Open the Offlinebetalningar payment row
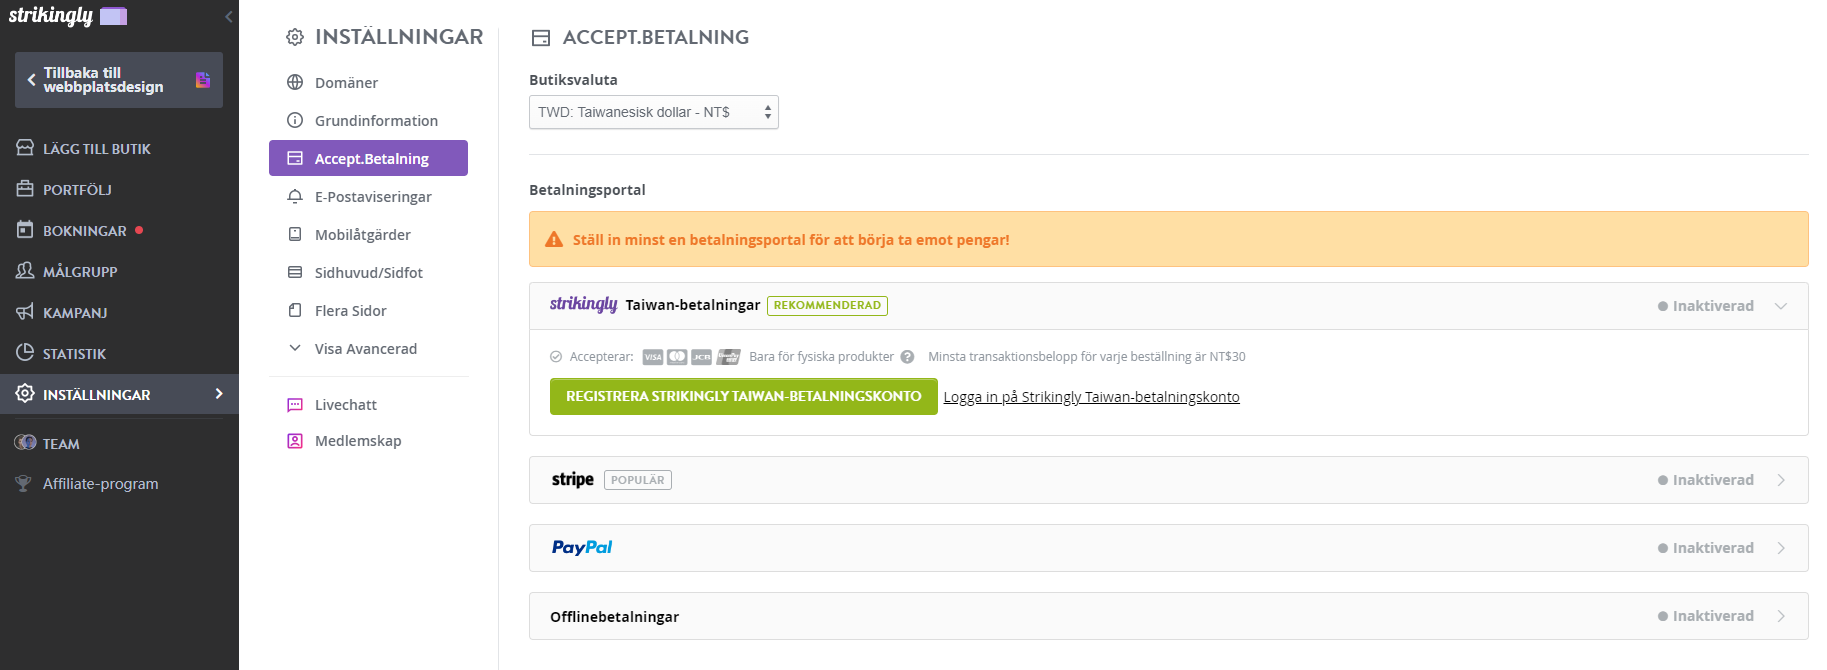Viewport: 1827px width, 670px height. [1168, 616]
